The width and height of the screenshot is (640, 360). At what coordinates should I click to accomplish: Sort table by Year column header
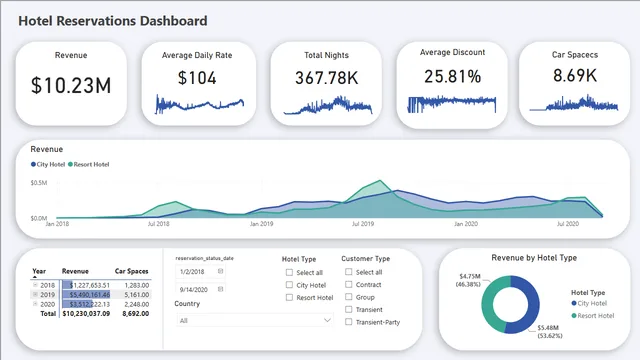39,271
